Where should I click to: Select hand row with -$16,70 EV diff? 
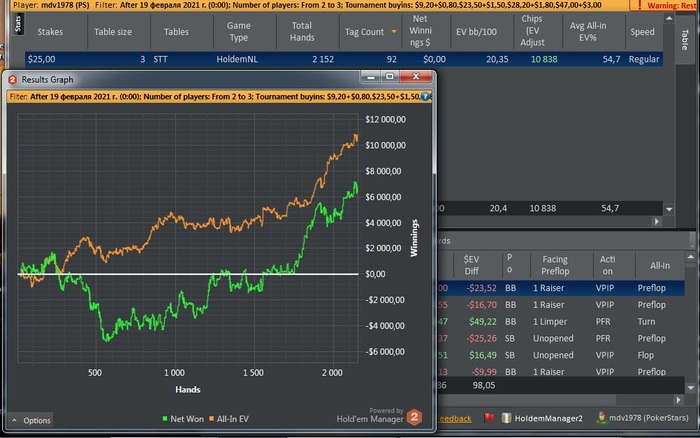[561, 305]
